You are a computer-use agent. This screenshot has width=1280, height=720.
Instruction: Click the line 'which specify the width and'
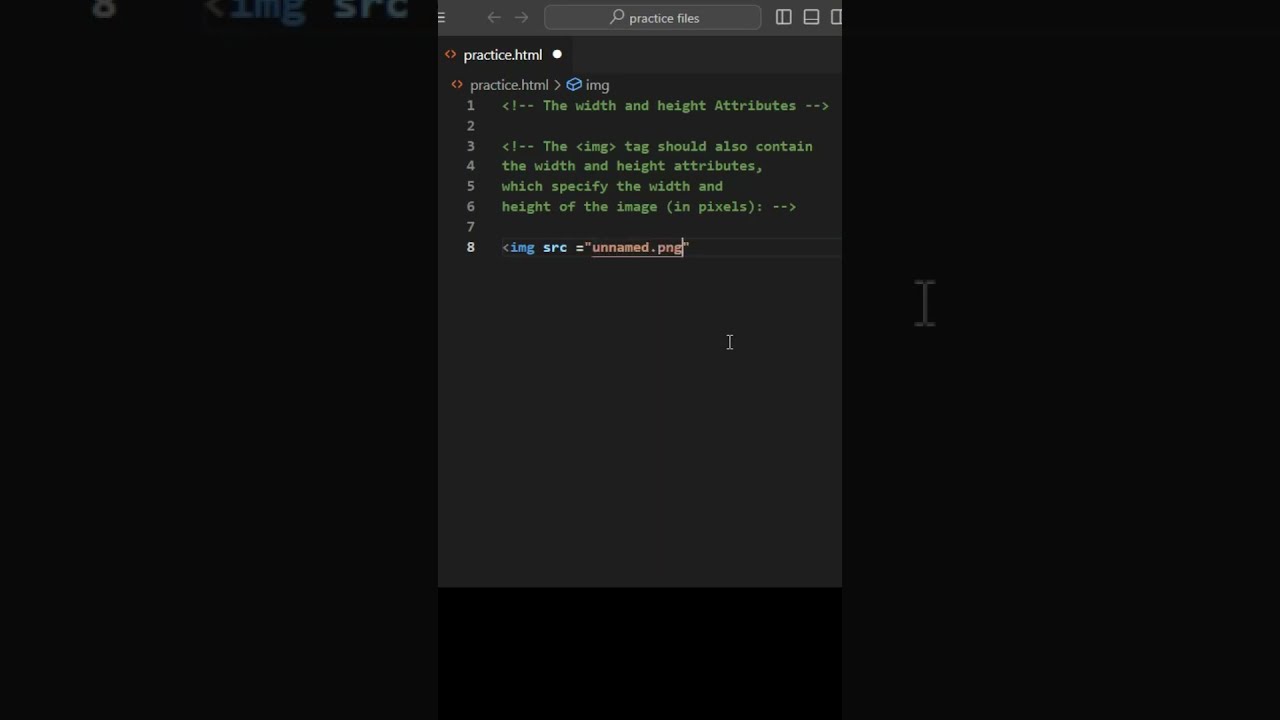[612, 187]
